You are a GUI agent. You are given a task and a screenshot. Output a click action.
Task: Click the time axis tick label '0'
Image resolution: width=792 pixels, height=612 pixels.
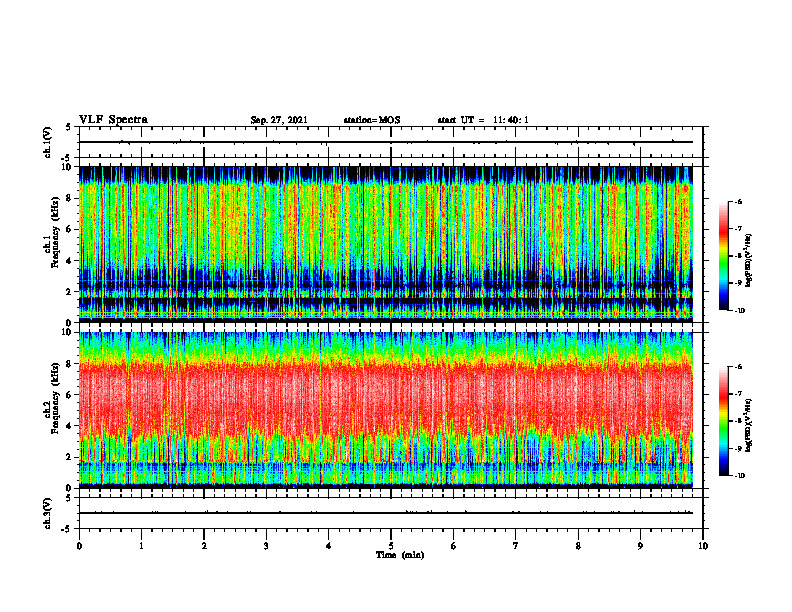coord(79,546)
